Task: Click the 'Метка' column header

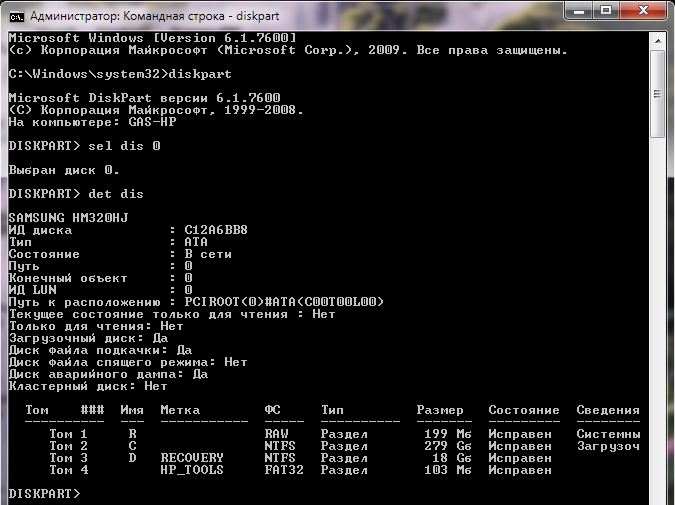Action: [x=180, y=410]
